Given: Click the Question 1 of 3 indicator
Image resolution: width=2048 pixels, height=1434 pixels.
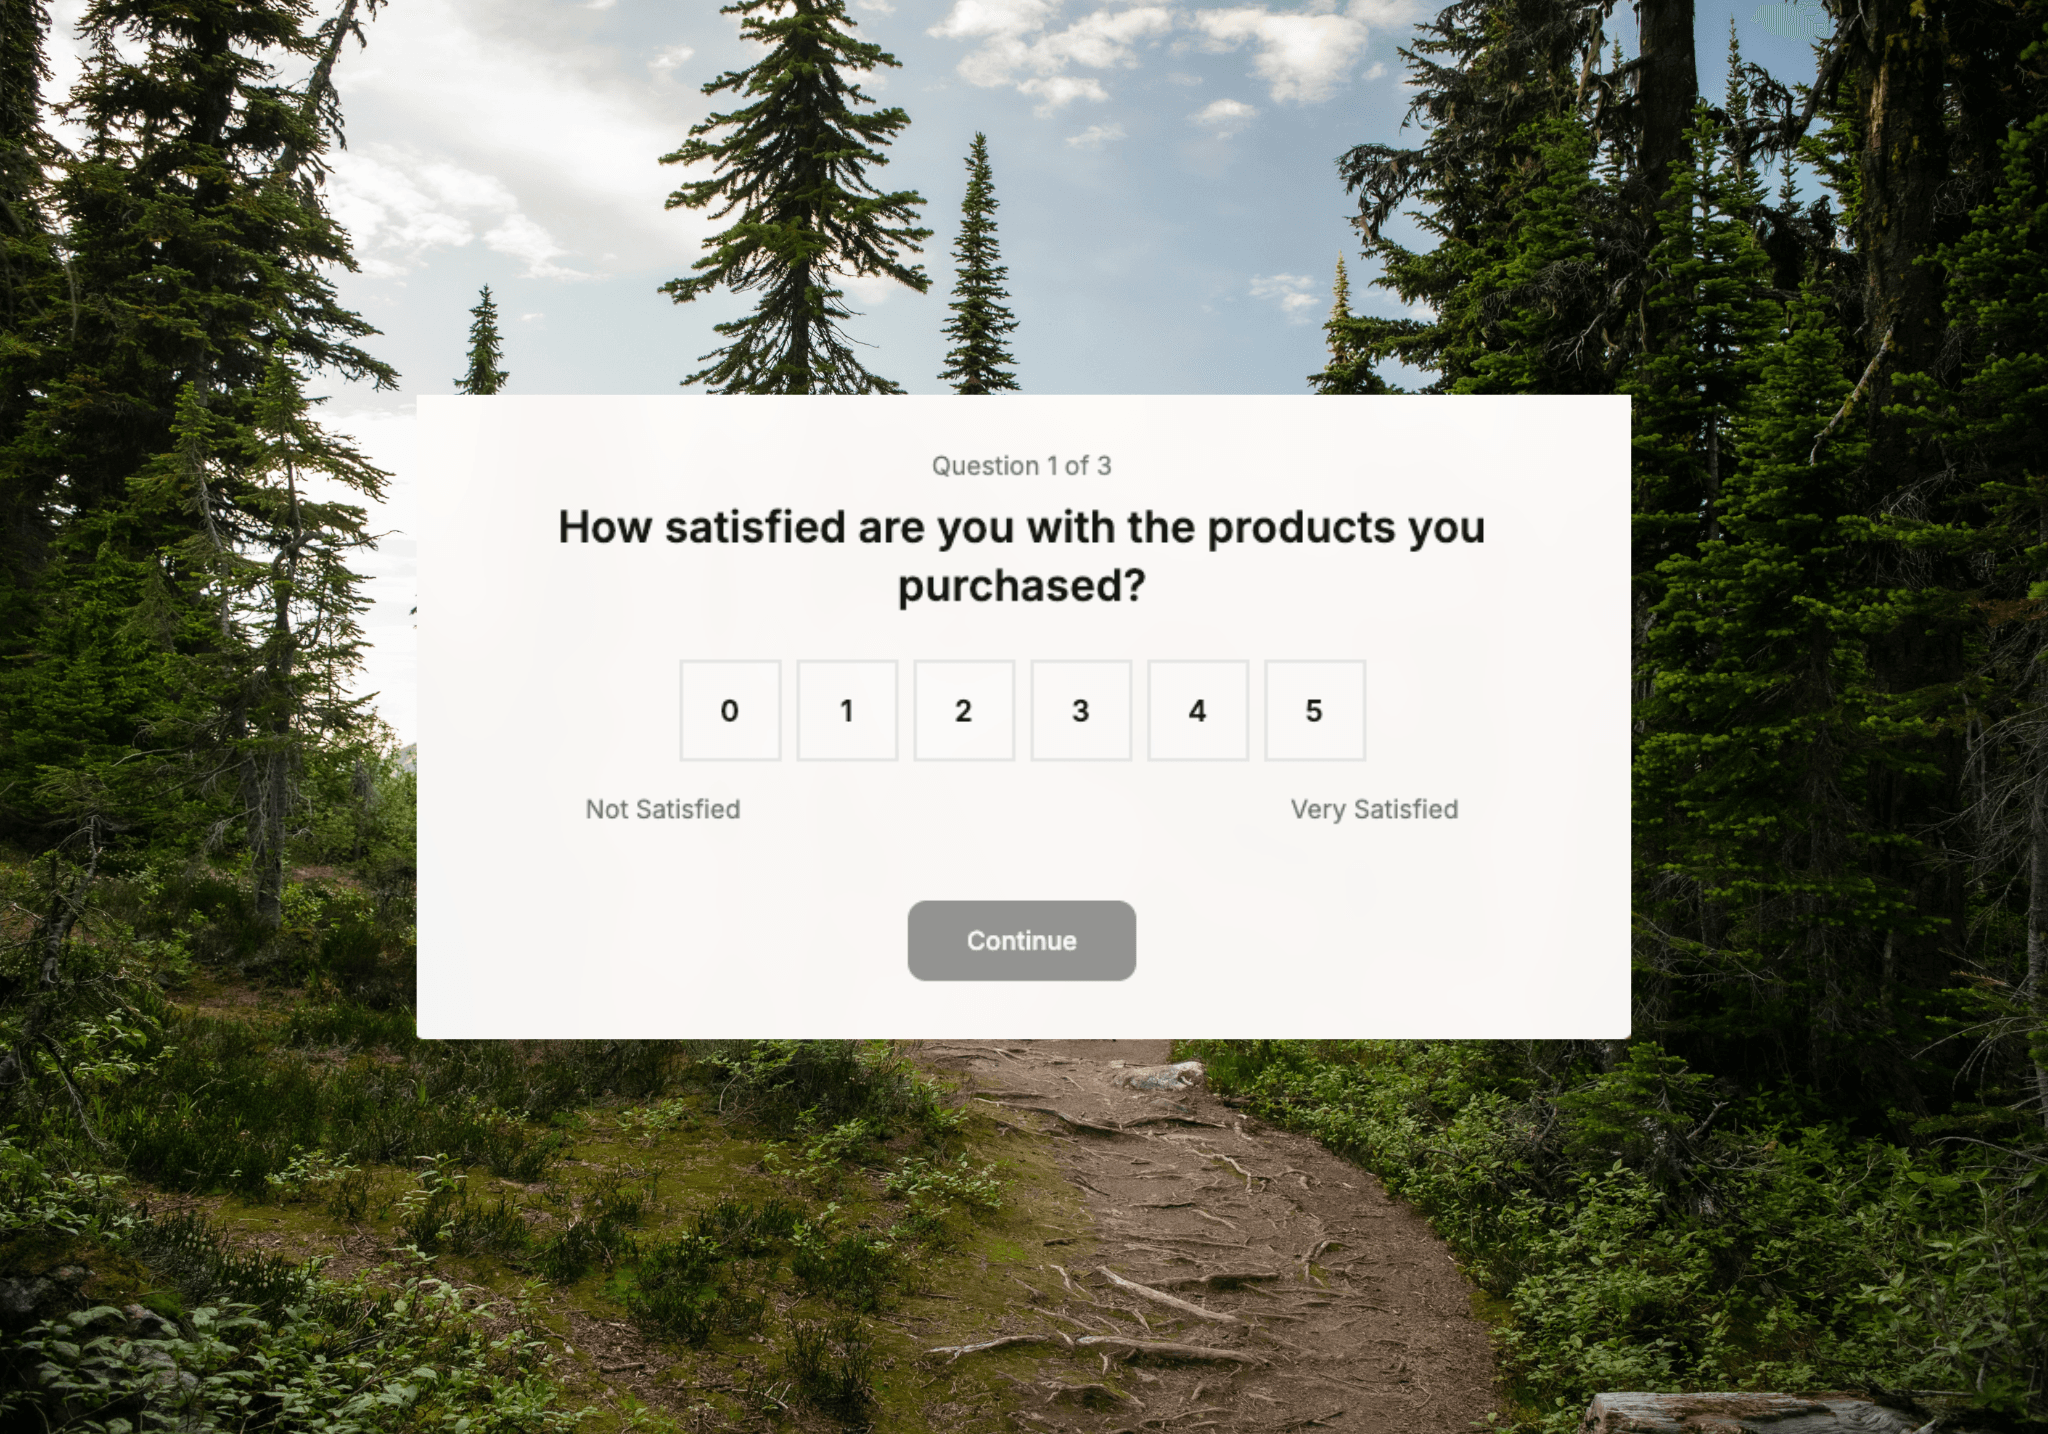Looking at the screenshot, I should 1022,466.
